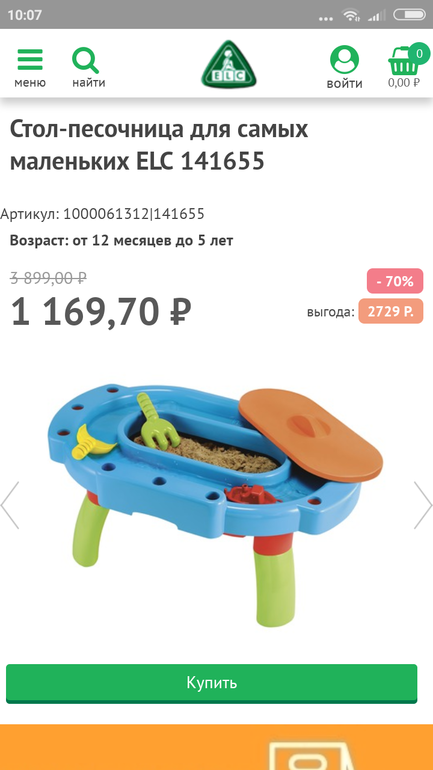The height and width of the screenshot is (770, 433).
Task: Tap the price 1 169,70 ₽
Action: point(101,312)
